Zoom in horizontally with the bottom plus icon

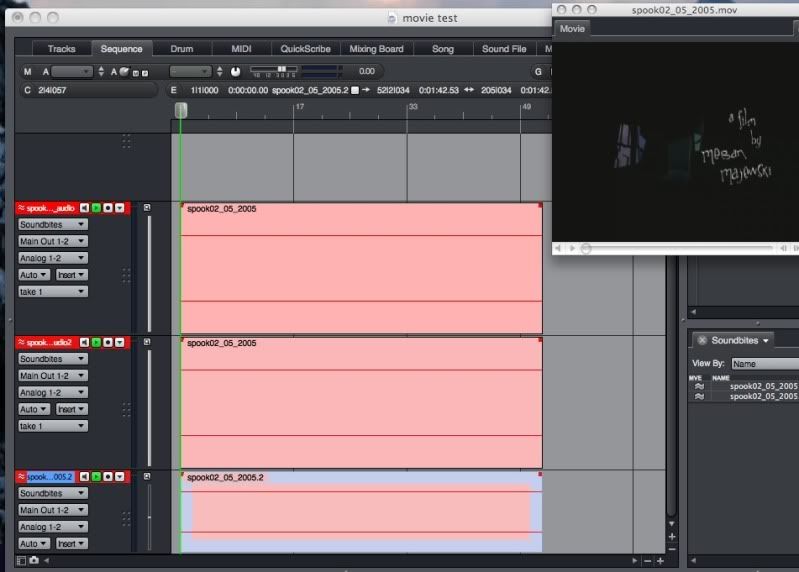[x=660, y=561]
